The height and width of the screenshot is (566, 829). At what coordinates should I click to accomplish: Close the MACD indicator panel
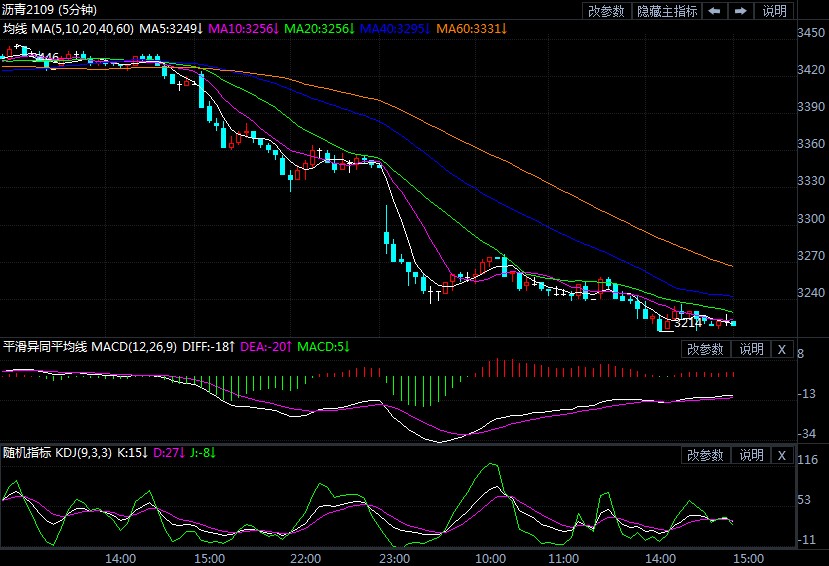782,349
